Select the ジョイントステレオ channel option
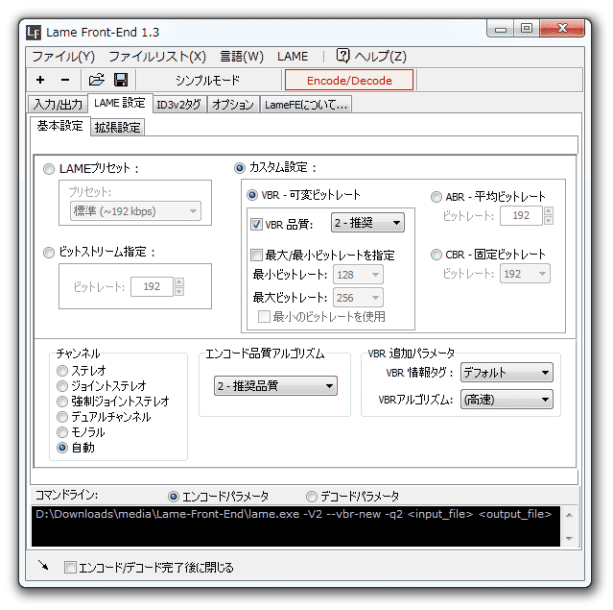Screen dimensions: 613x610 click(62, 386)
